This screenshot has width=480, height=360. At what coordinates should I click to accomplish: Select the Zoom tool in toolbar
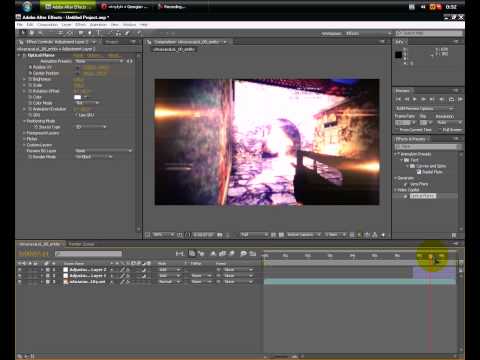40,33
